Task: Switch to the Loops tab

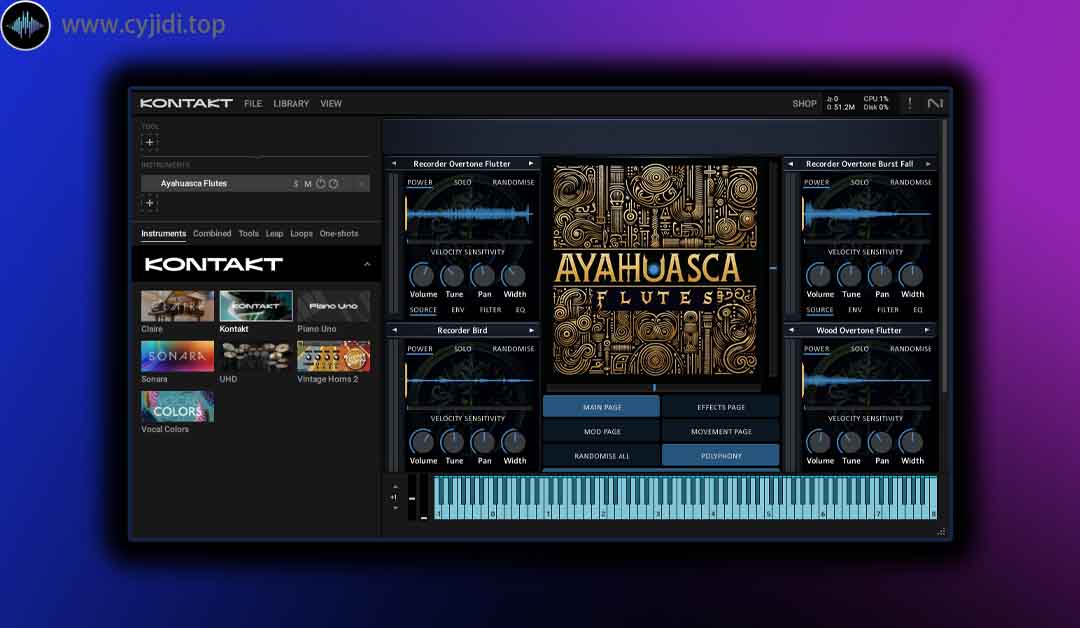Action: pyautogui.click(x=301, y=233)
